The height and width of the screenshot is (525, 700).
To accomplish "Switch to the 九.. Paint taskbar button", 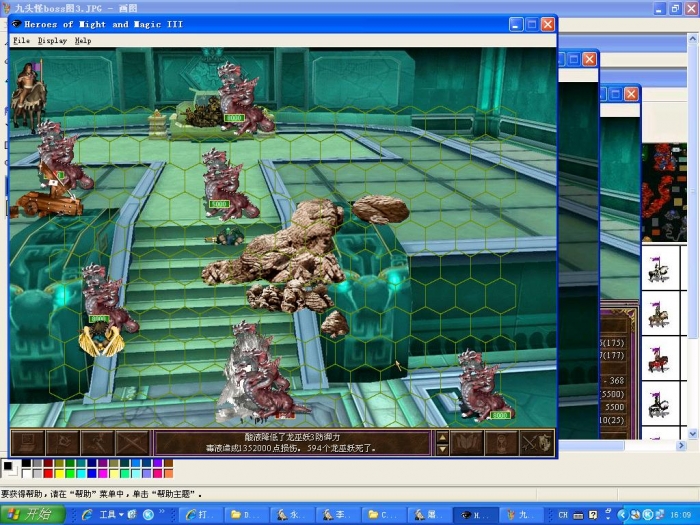I will 519,515.
